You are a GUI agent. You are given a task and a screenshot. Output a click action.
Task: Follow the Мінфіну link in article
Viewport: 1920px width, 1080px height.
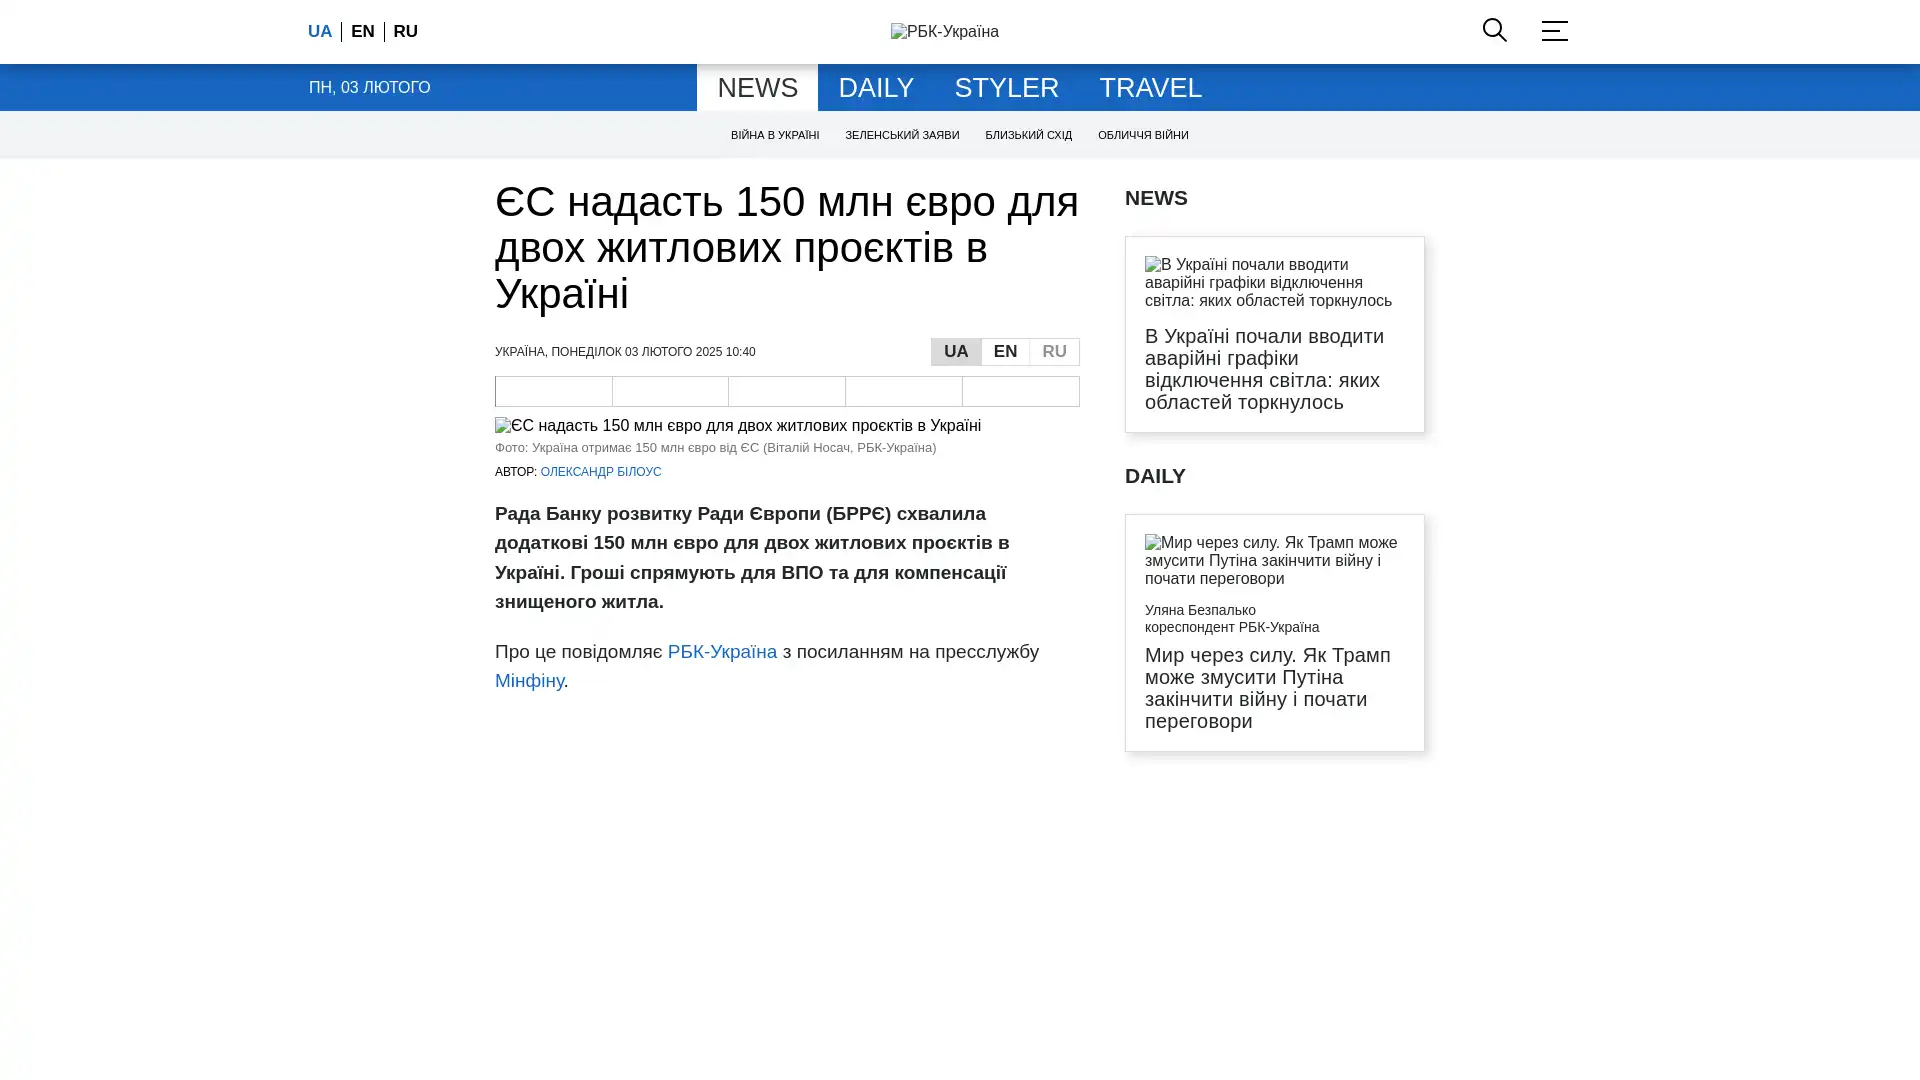pyautogui.click(x=529, y=681)
